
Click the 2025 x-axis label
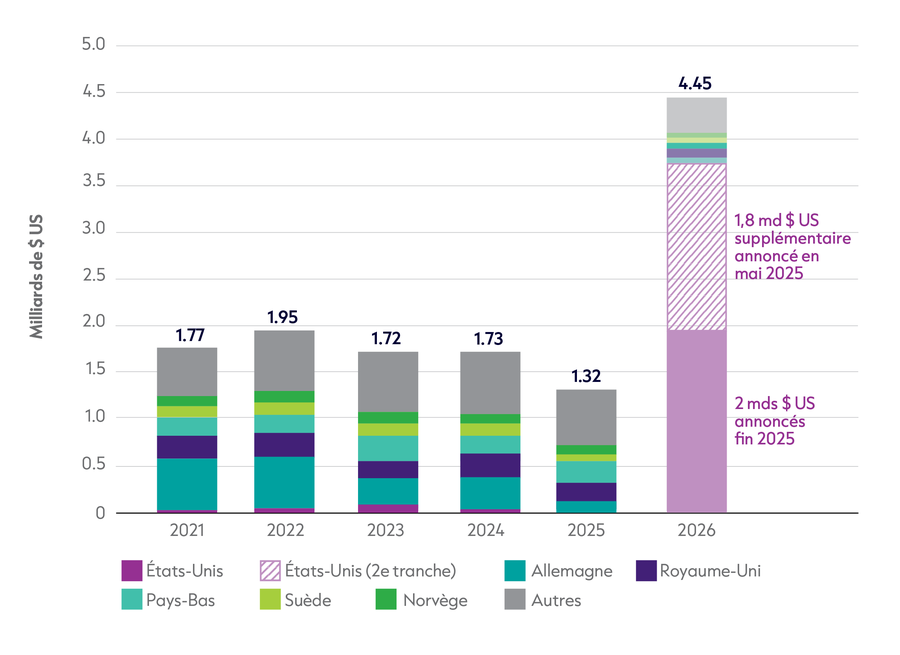coord(586,530)
